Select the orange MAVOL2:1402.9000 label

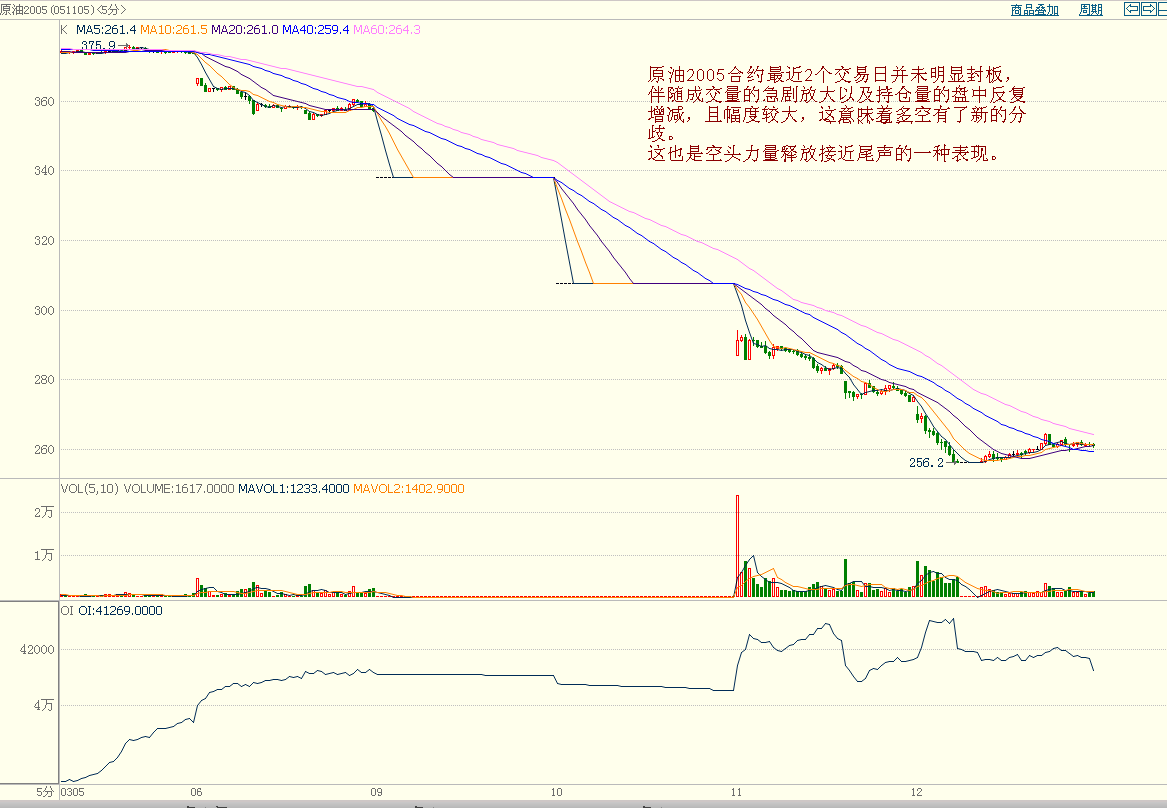[409, 488]
